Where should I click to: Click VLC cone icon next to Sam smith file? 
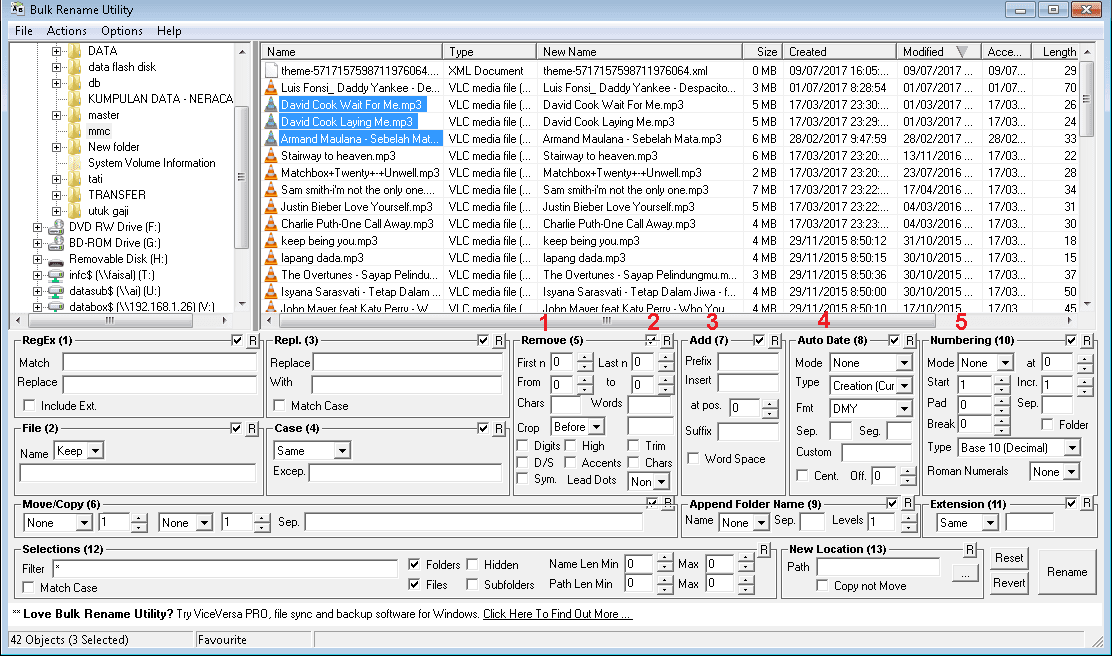[270, 189]
